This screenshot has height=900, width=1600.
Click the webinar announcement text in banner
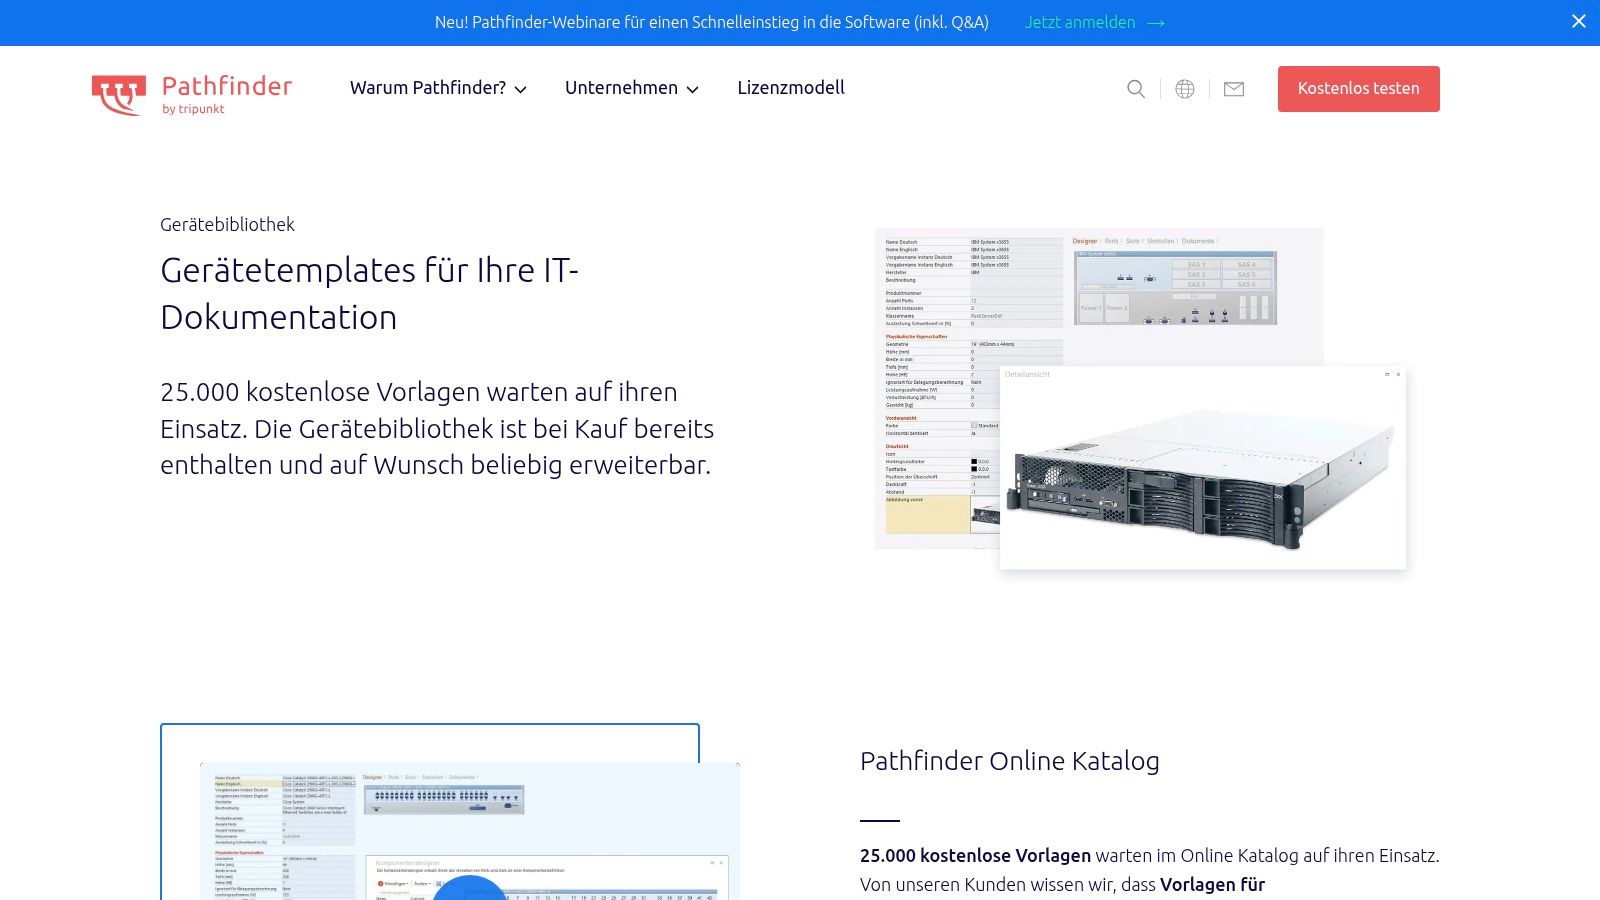[711, 22]
